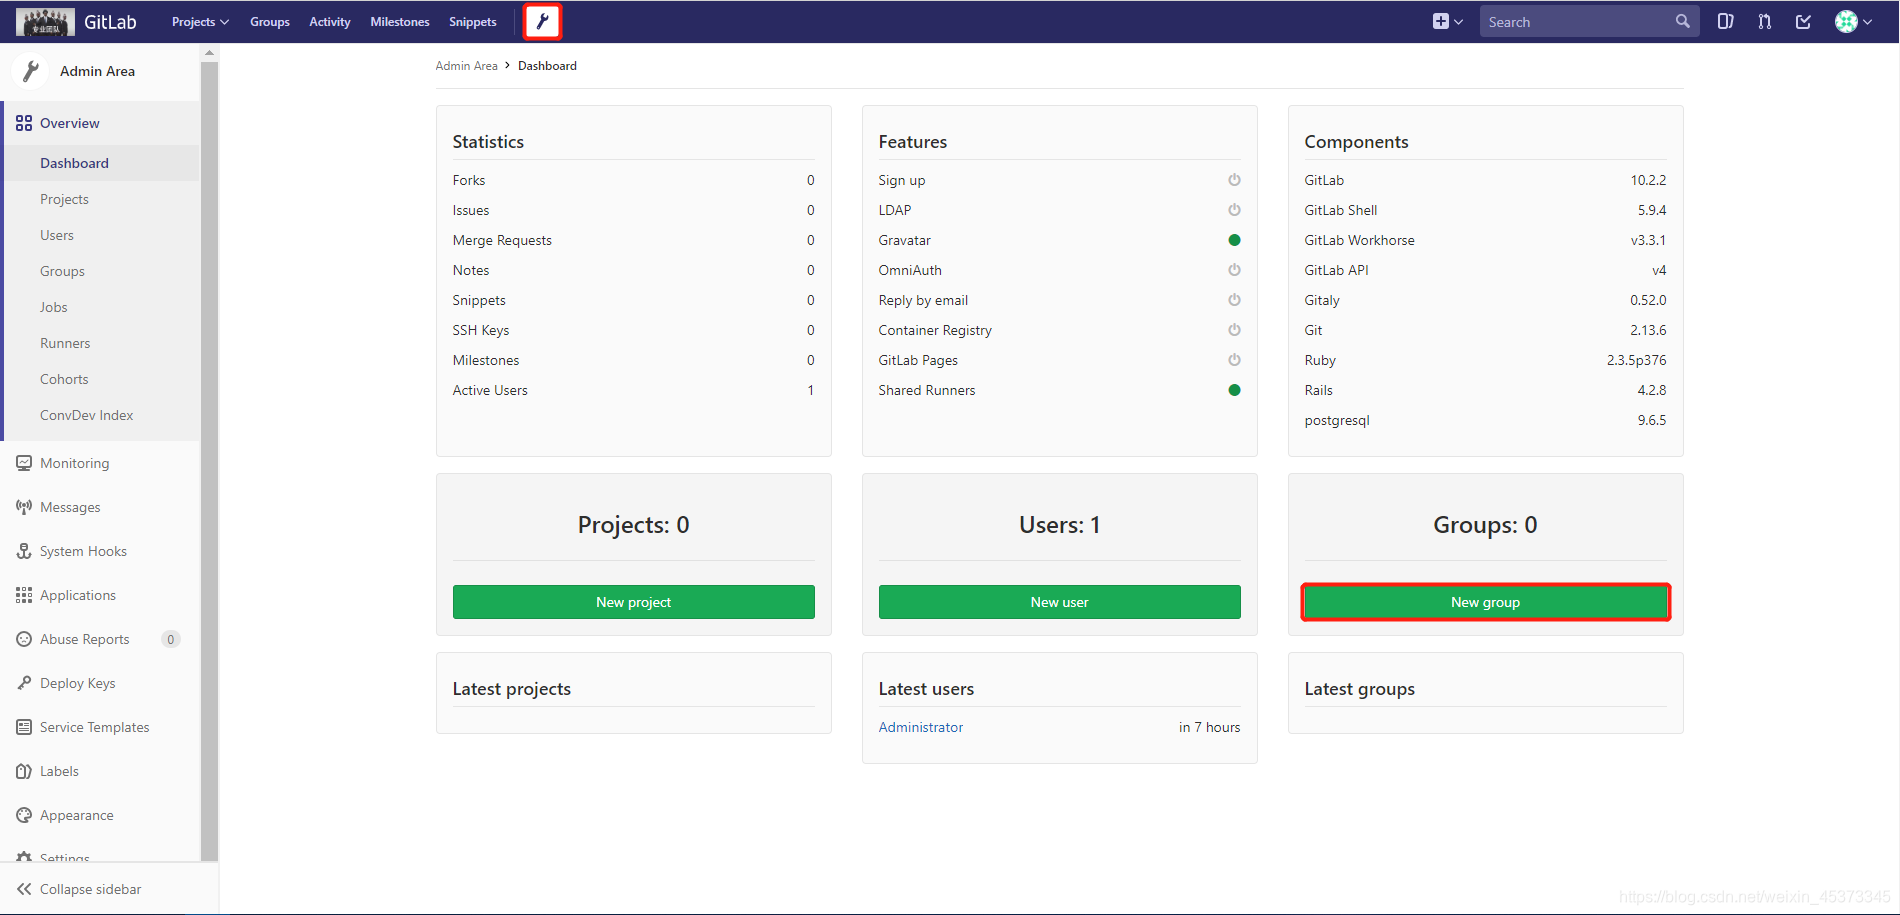Open the issues icon in top bar
1900x915 pixels.
(1725, 21)
